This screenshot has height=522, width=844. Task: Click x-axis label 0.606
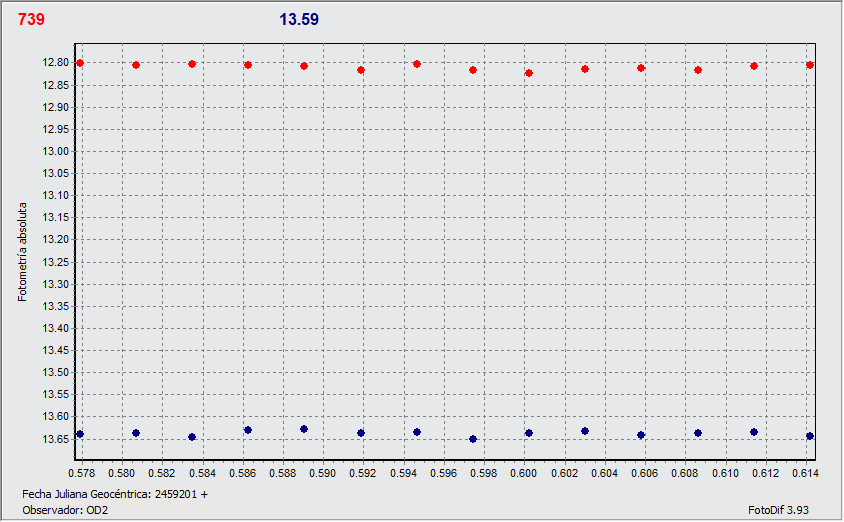[x=645, y=473]
